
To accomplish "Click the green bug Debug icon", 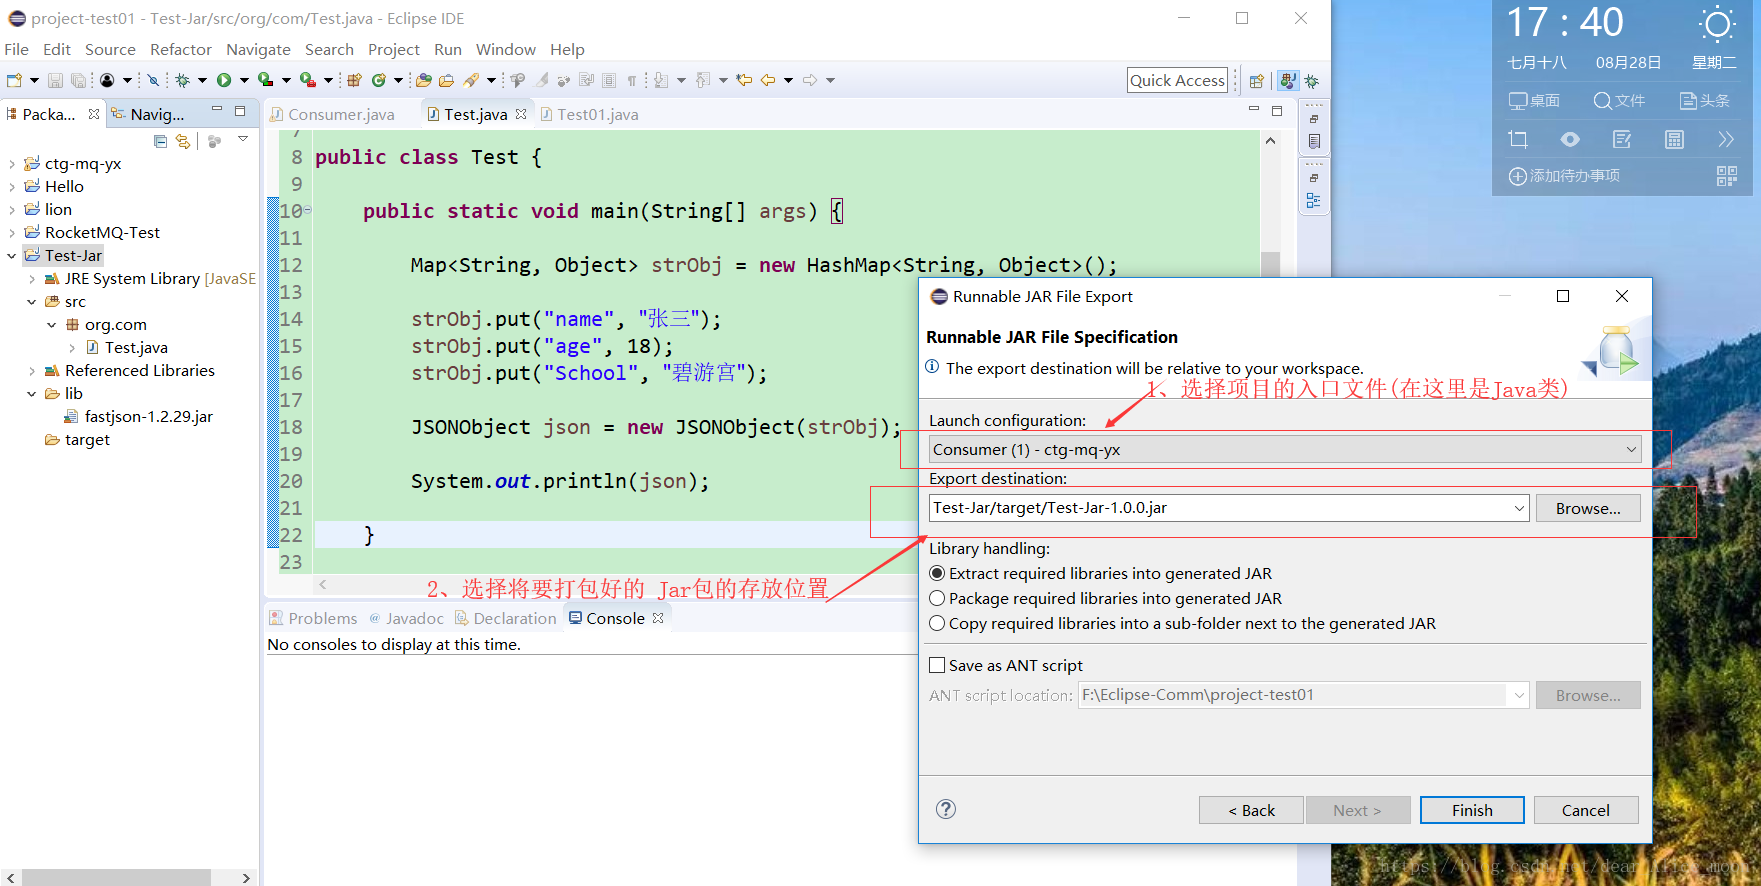I will 183,80.
